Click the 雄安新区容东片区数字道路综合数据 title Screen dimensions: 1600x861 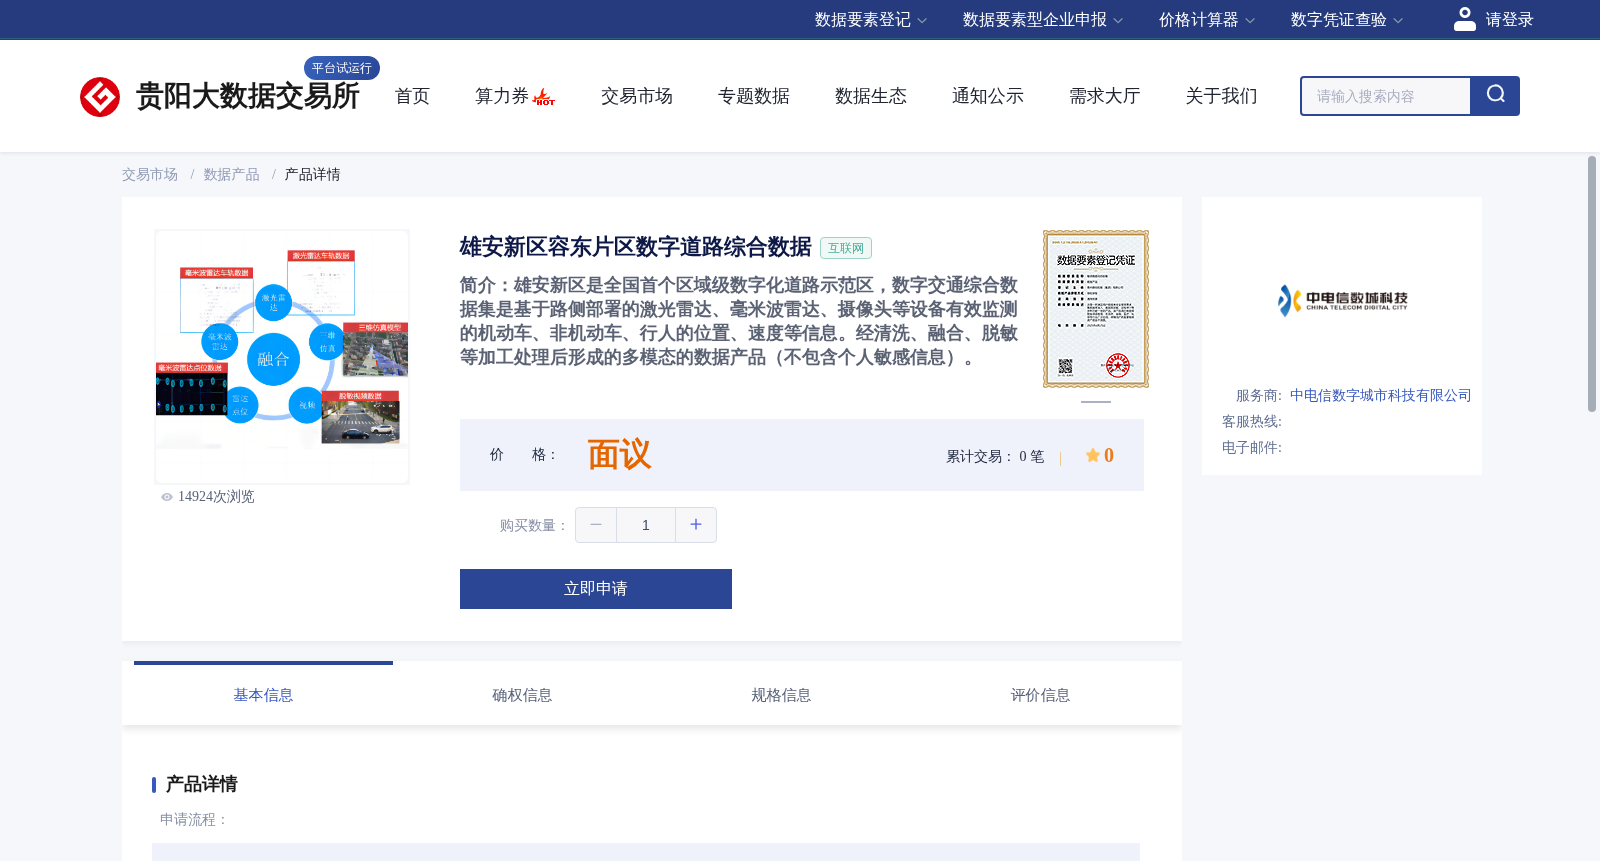(x=635, y=247)
